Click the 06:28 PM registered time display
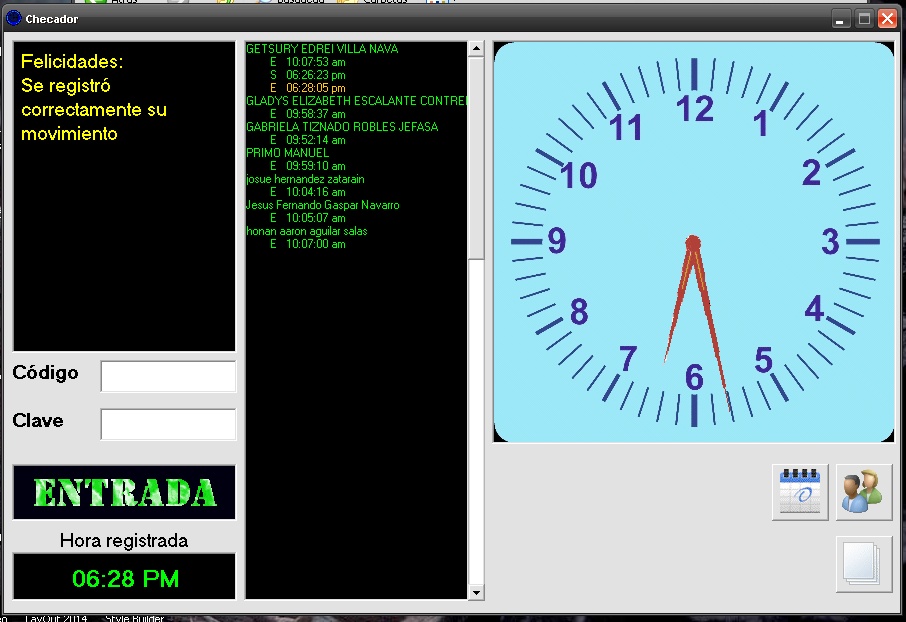Screen dimensions: 906x622 point(125,578)
